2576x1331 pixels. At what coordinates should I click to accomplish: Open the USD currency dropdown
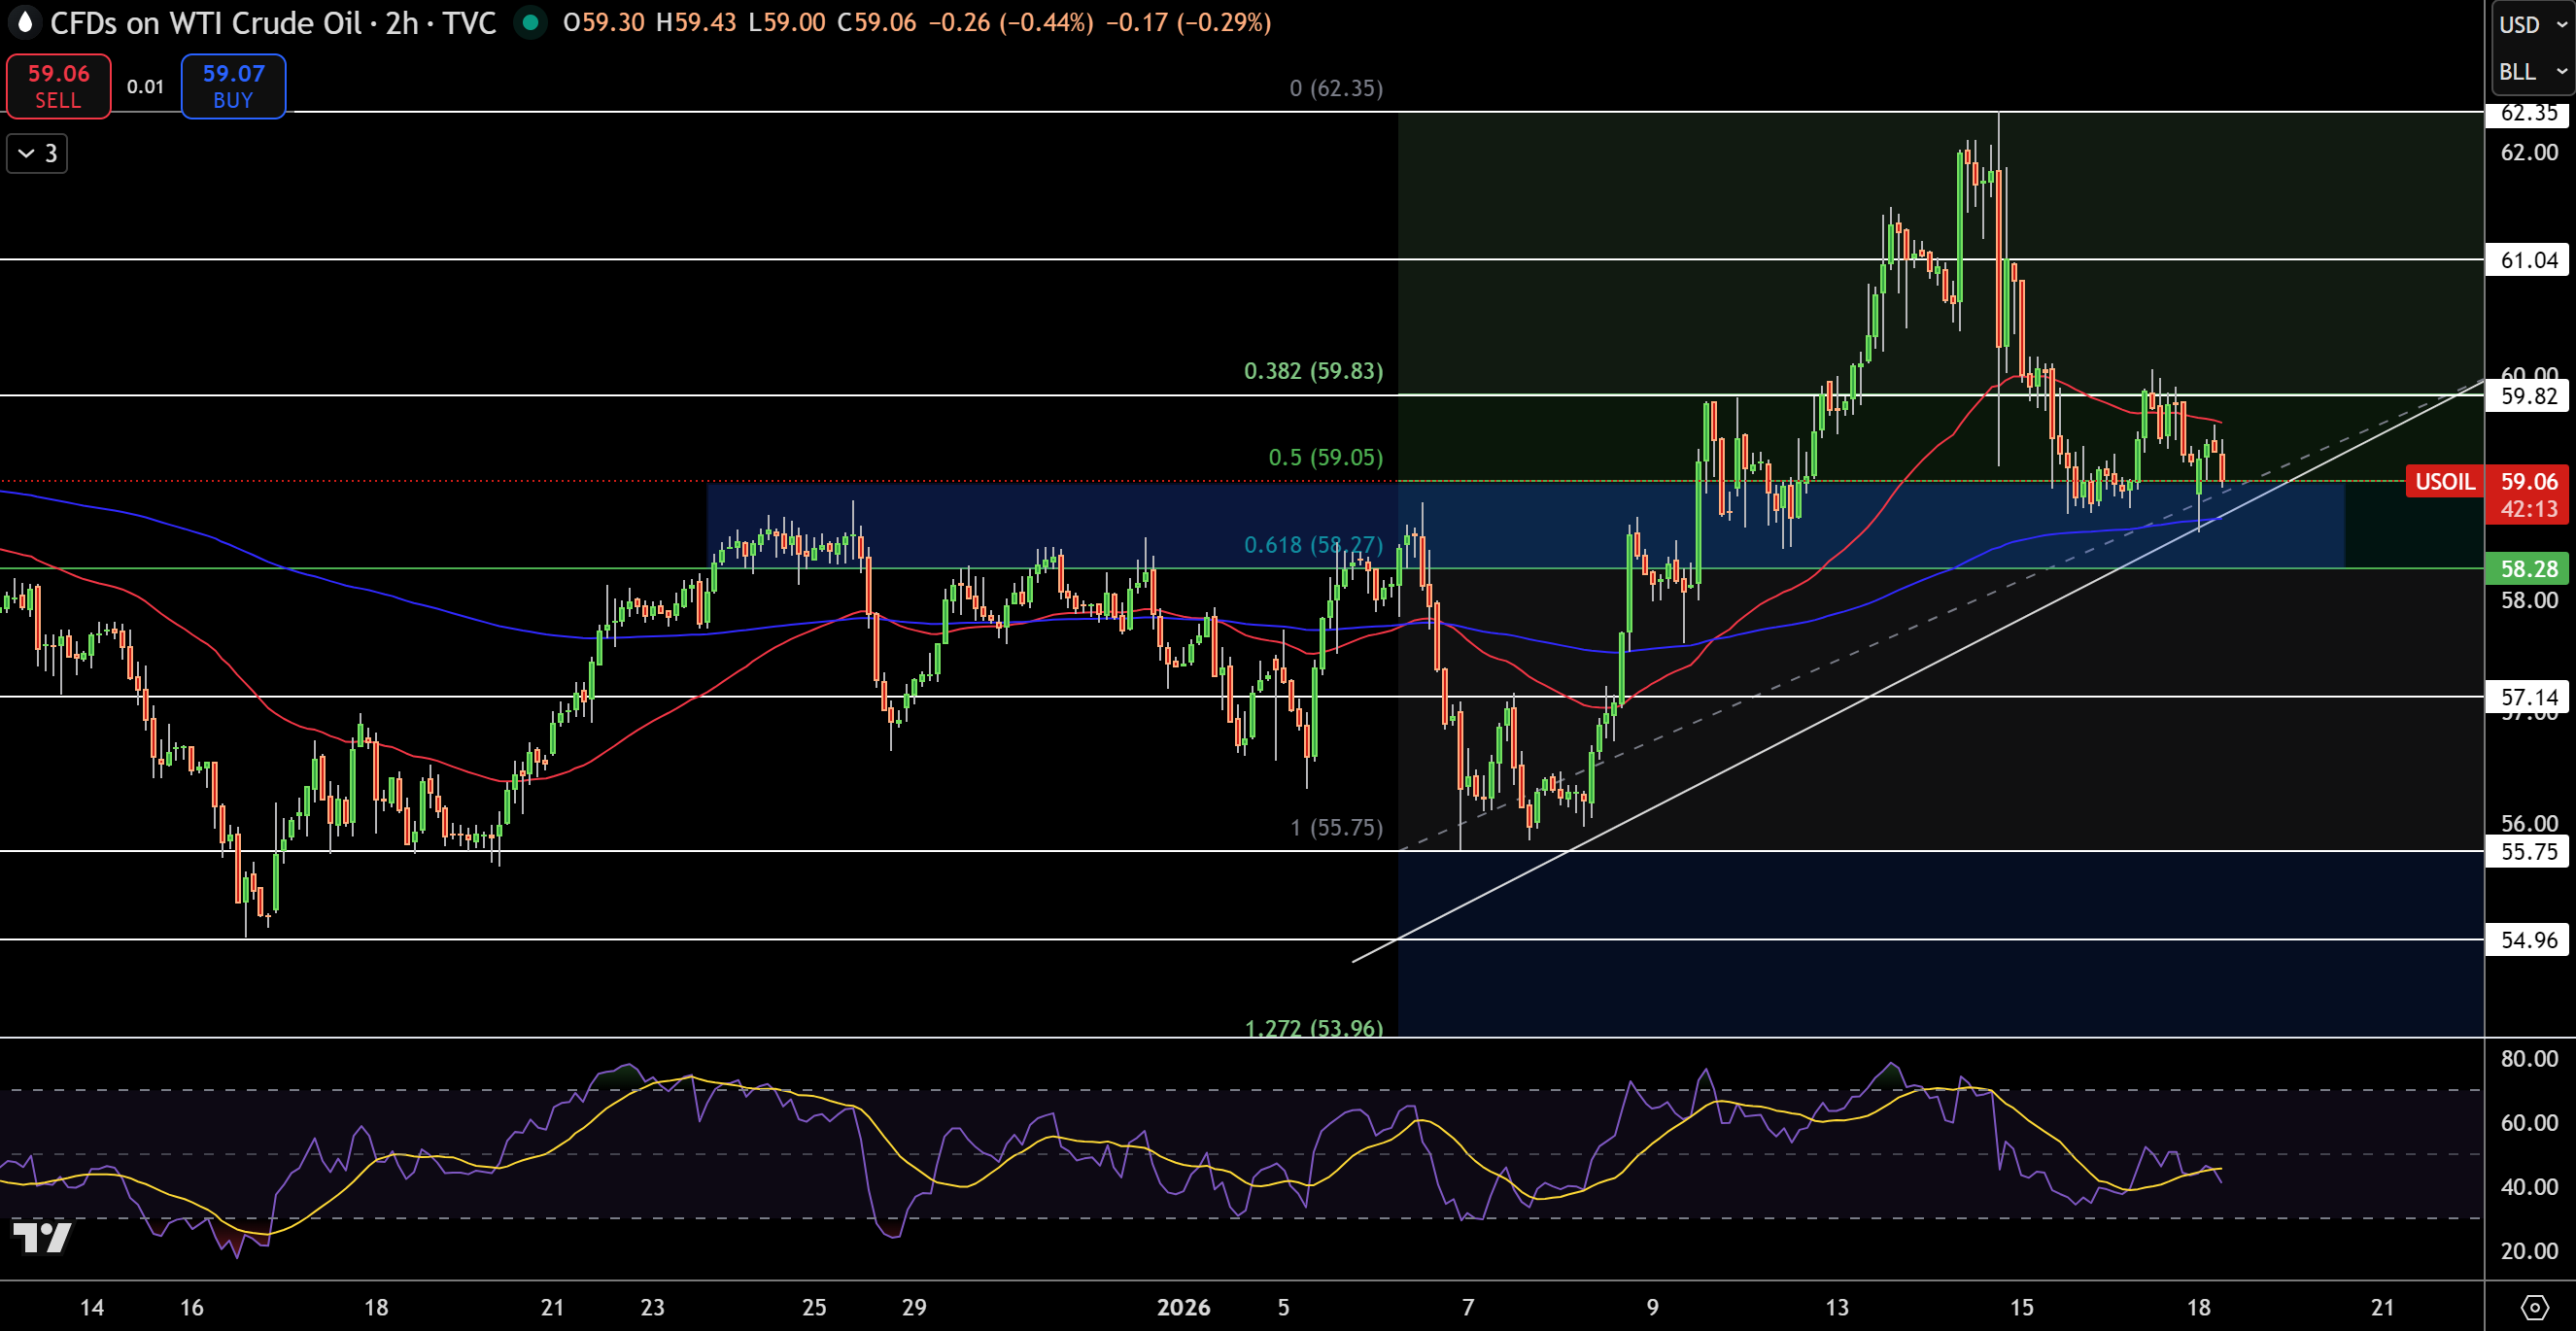(2532, 24)
